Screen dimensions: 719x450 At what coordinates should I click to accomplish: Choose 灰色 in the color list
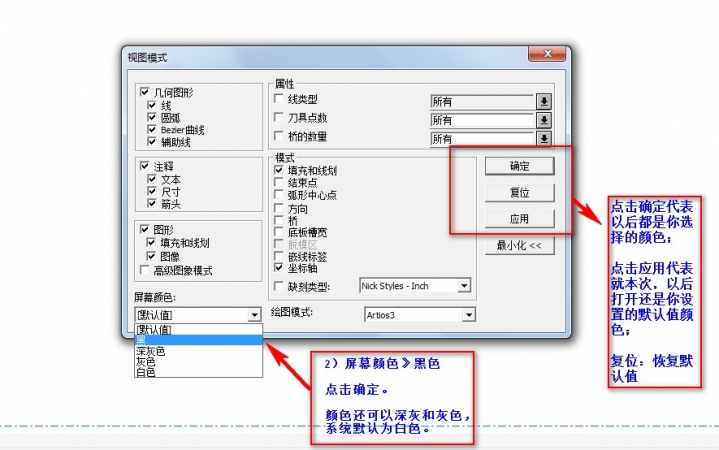[198, 361]
